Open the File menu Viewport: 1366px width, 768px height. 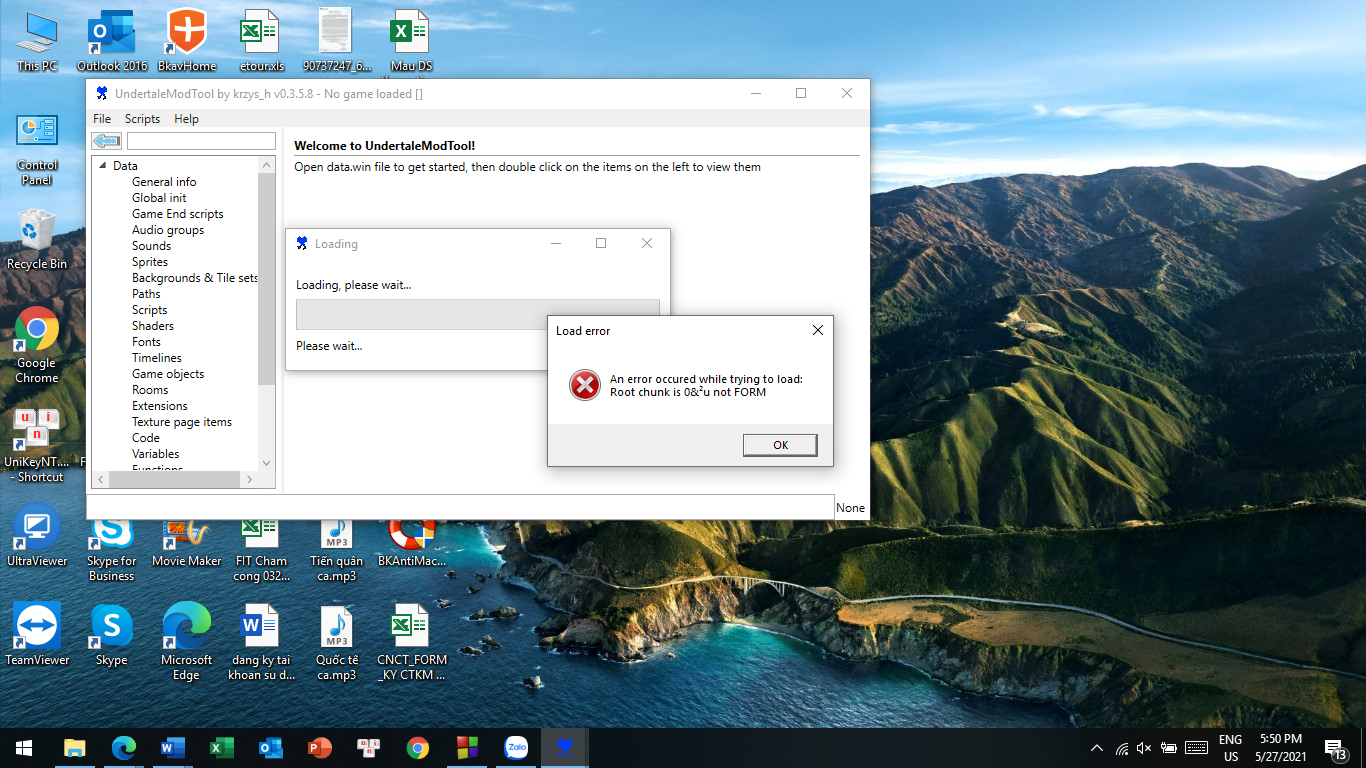point(102,118)
